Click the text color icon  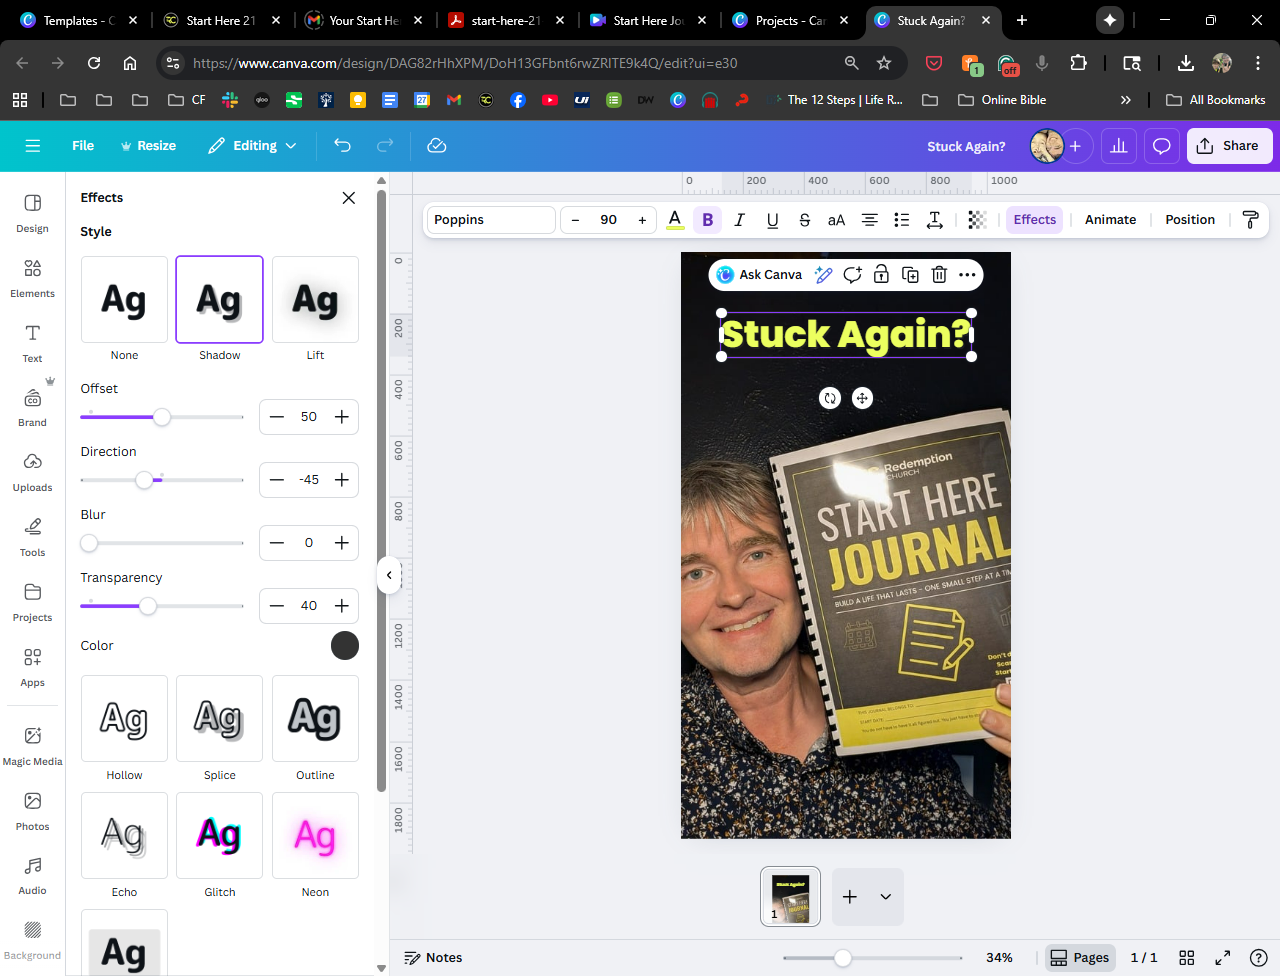(x=675, y=220)
